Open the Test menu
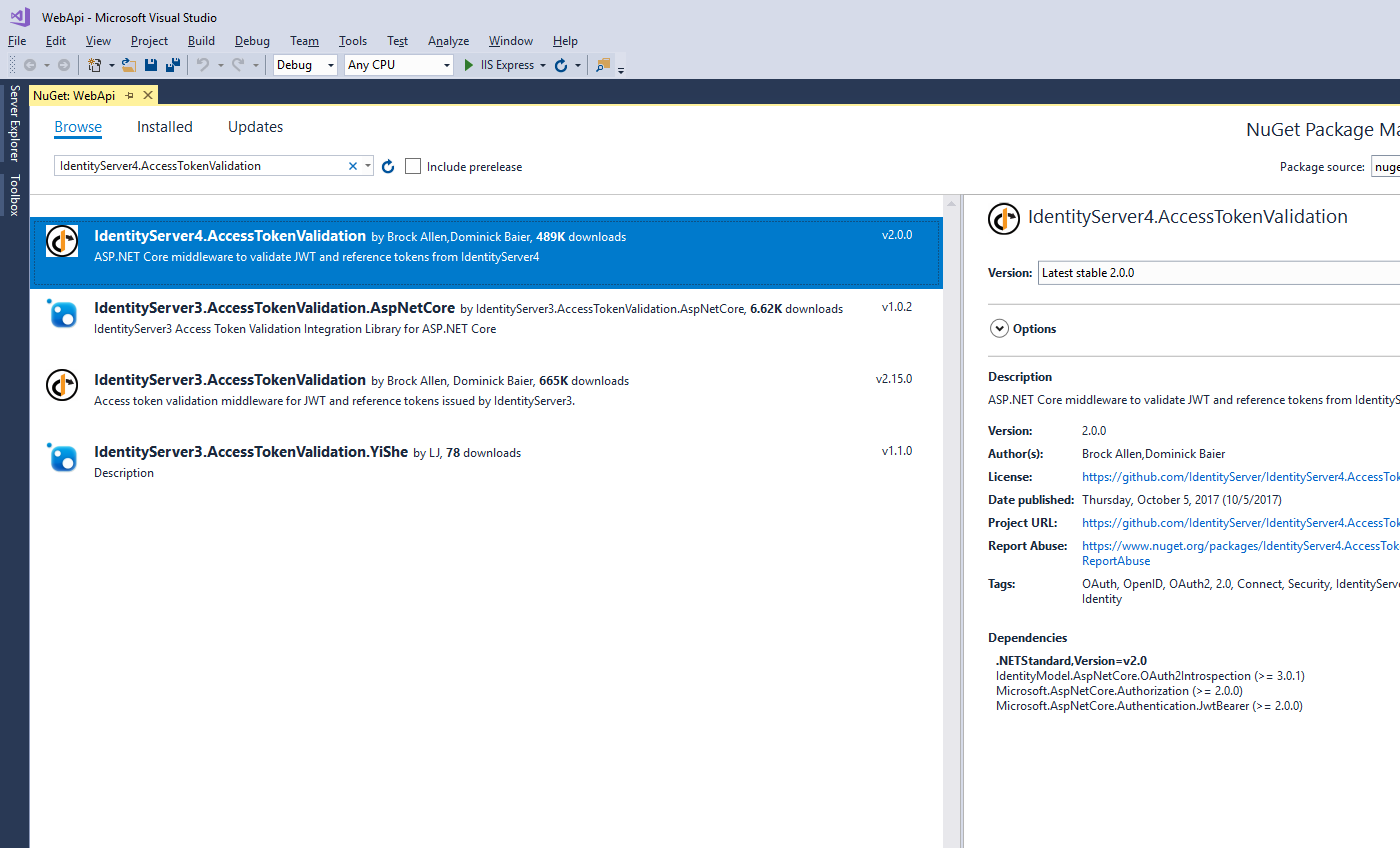The image size is (1400, 848). (398, 41)
